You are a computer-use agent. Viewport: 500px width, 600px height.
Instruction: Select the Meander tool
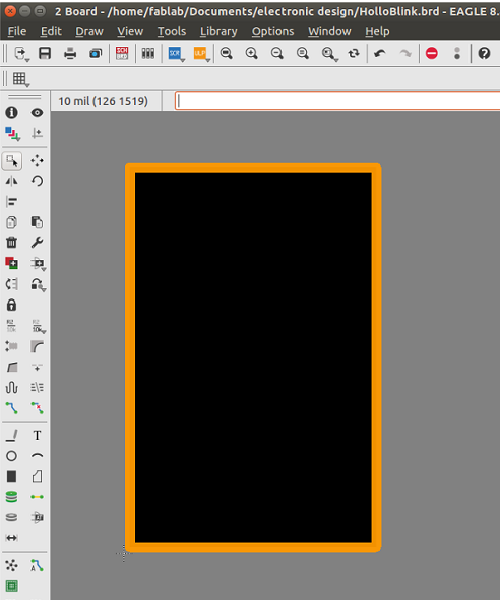click(x=11, y=387)
